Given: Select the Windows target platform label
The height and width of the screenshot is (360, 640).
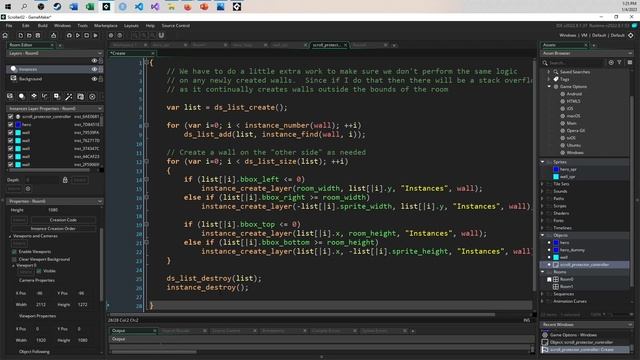Looking at the screenshot, I should click(567, 36).
